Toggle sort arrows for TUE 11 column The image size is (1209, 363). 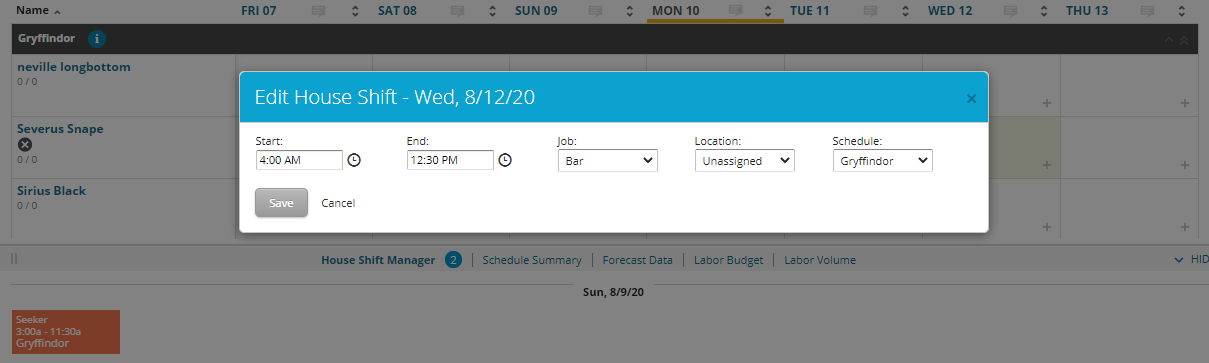(x=904, y=11)
